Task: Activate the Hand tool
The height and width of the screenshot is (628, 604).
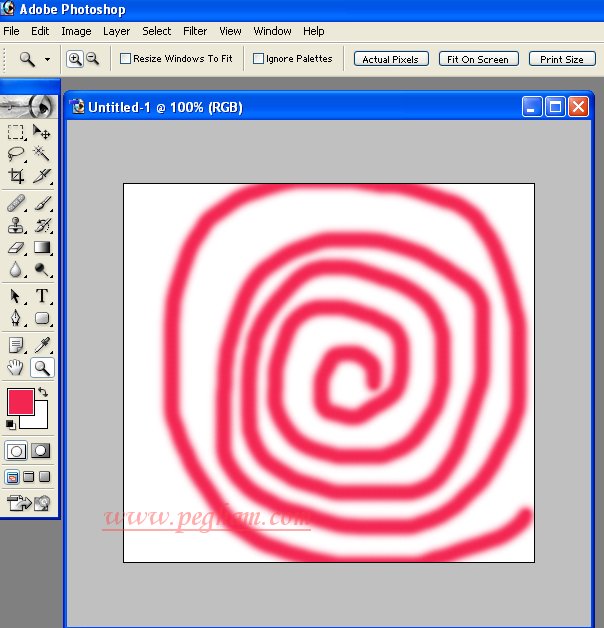Action: pyautogui.click(x=16, y=368)
